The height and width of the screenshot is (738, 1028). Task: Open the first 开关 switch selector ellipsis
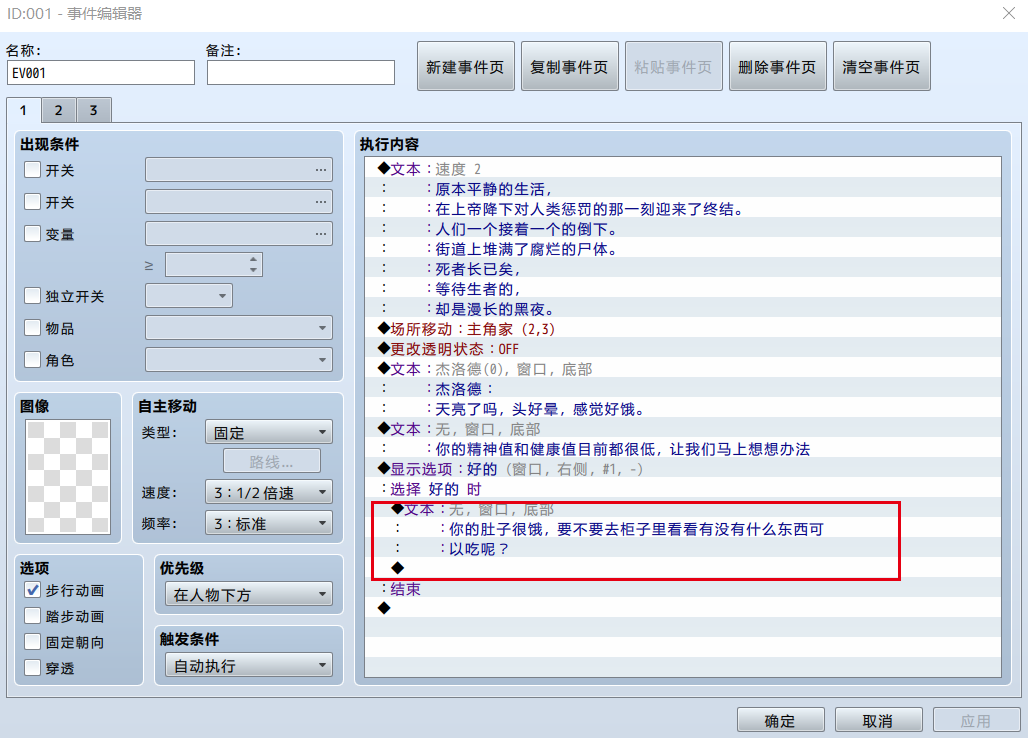click(320, 170)
